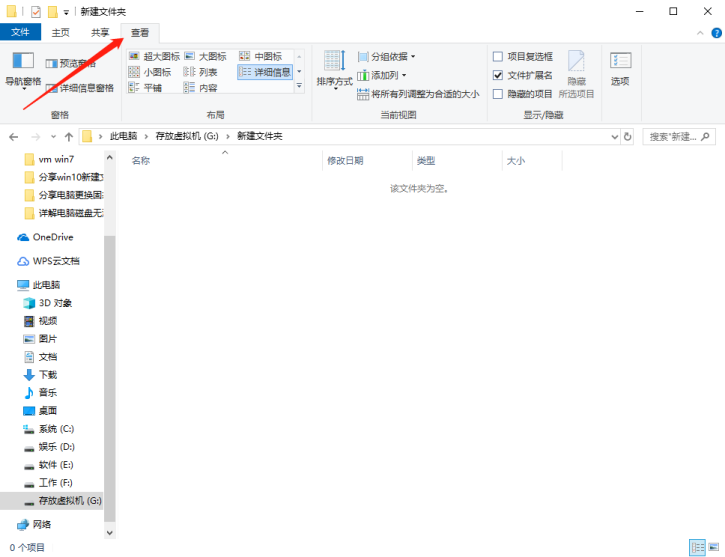The width and height of the screenshot is (725, 557).
Task: Open the 选项 folder options icon
Action: pyautogui.click(x=620, y=68)
